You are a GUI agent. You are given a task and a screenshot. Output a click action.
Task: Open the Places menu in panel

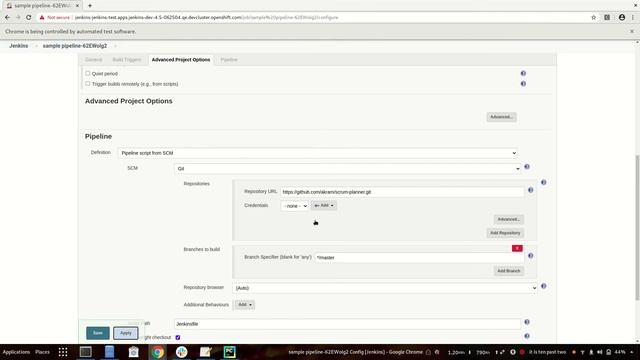point(42,352)
